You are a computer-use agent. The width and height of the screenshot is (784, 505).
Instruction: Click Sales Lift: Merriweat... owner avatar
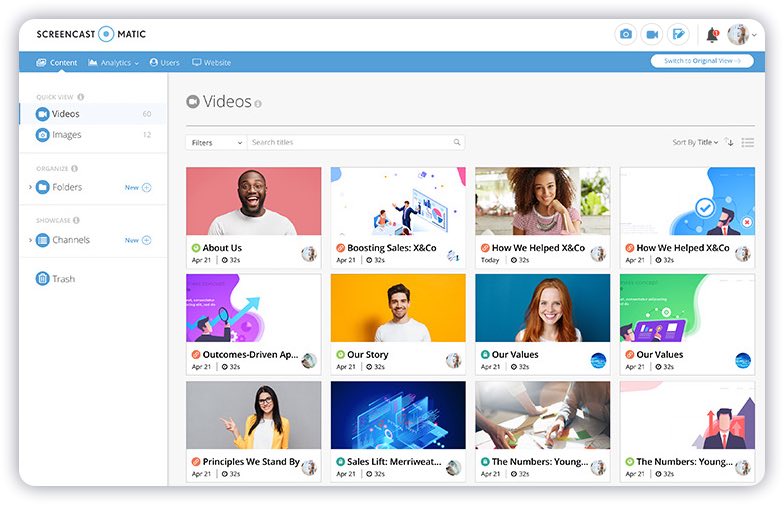(454, 468)
